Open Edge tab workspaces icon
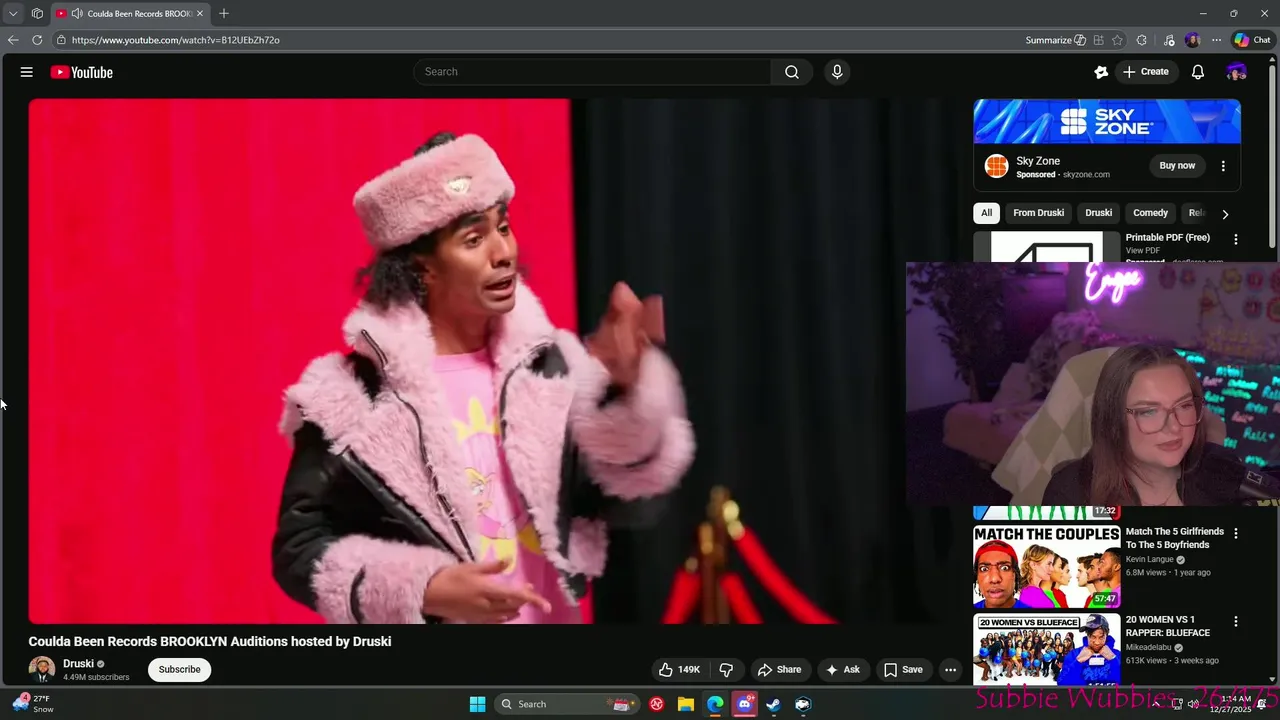This screenshot has height=720, width=1280. coord(37,14)
